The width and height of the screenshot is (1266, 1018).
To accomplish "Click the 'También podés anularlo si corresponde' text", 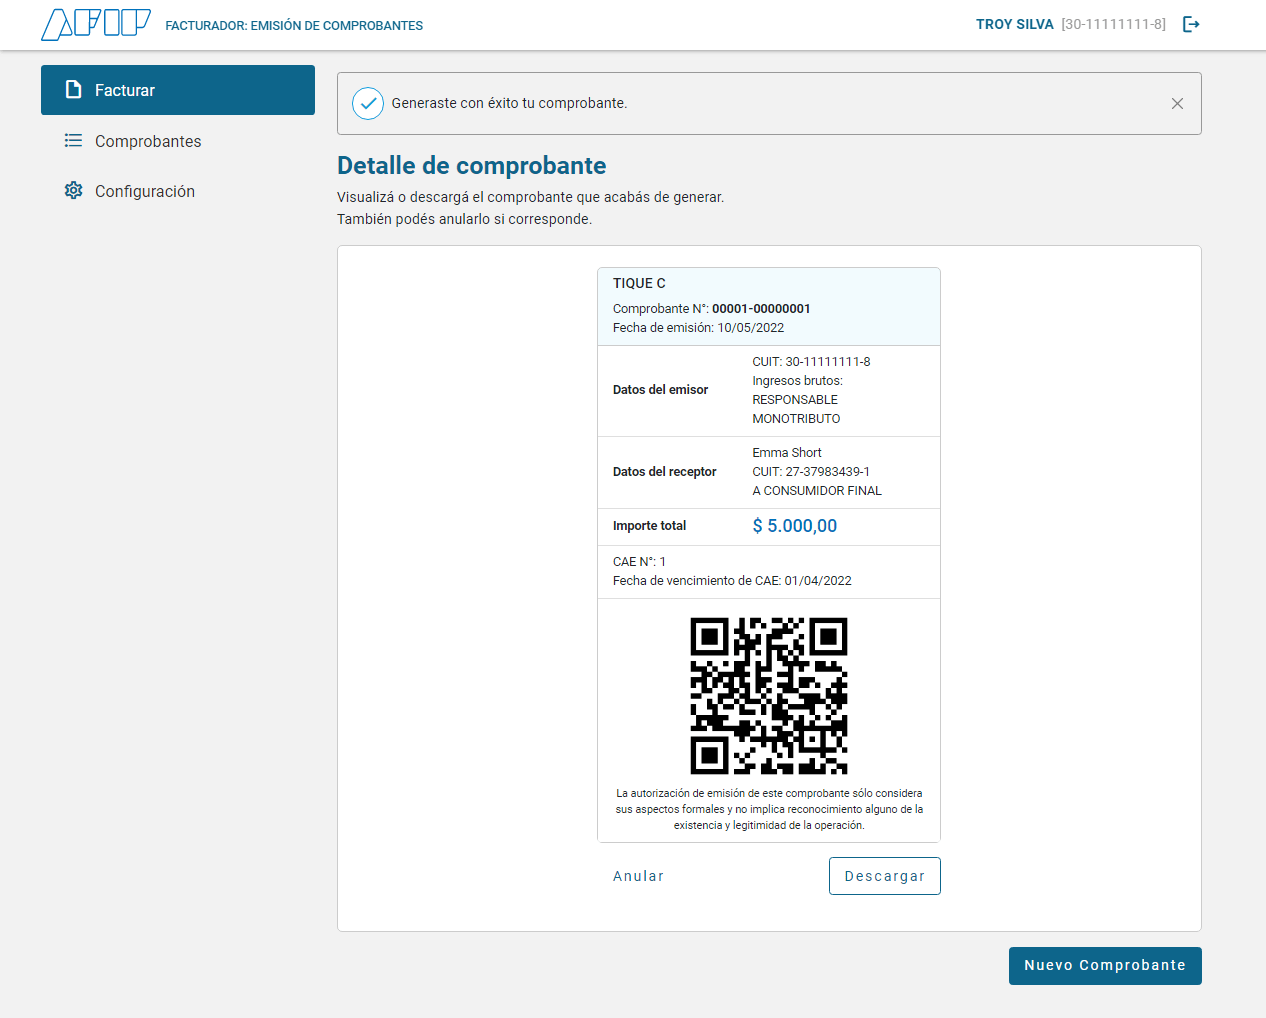I will (464, 219).
